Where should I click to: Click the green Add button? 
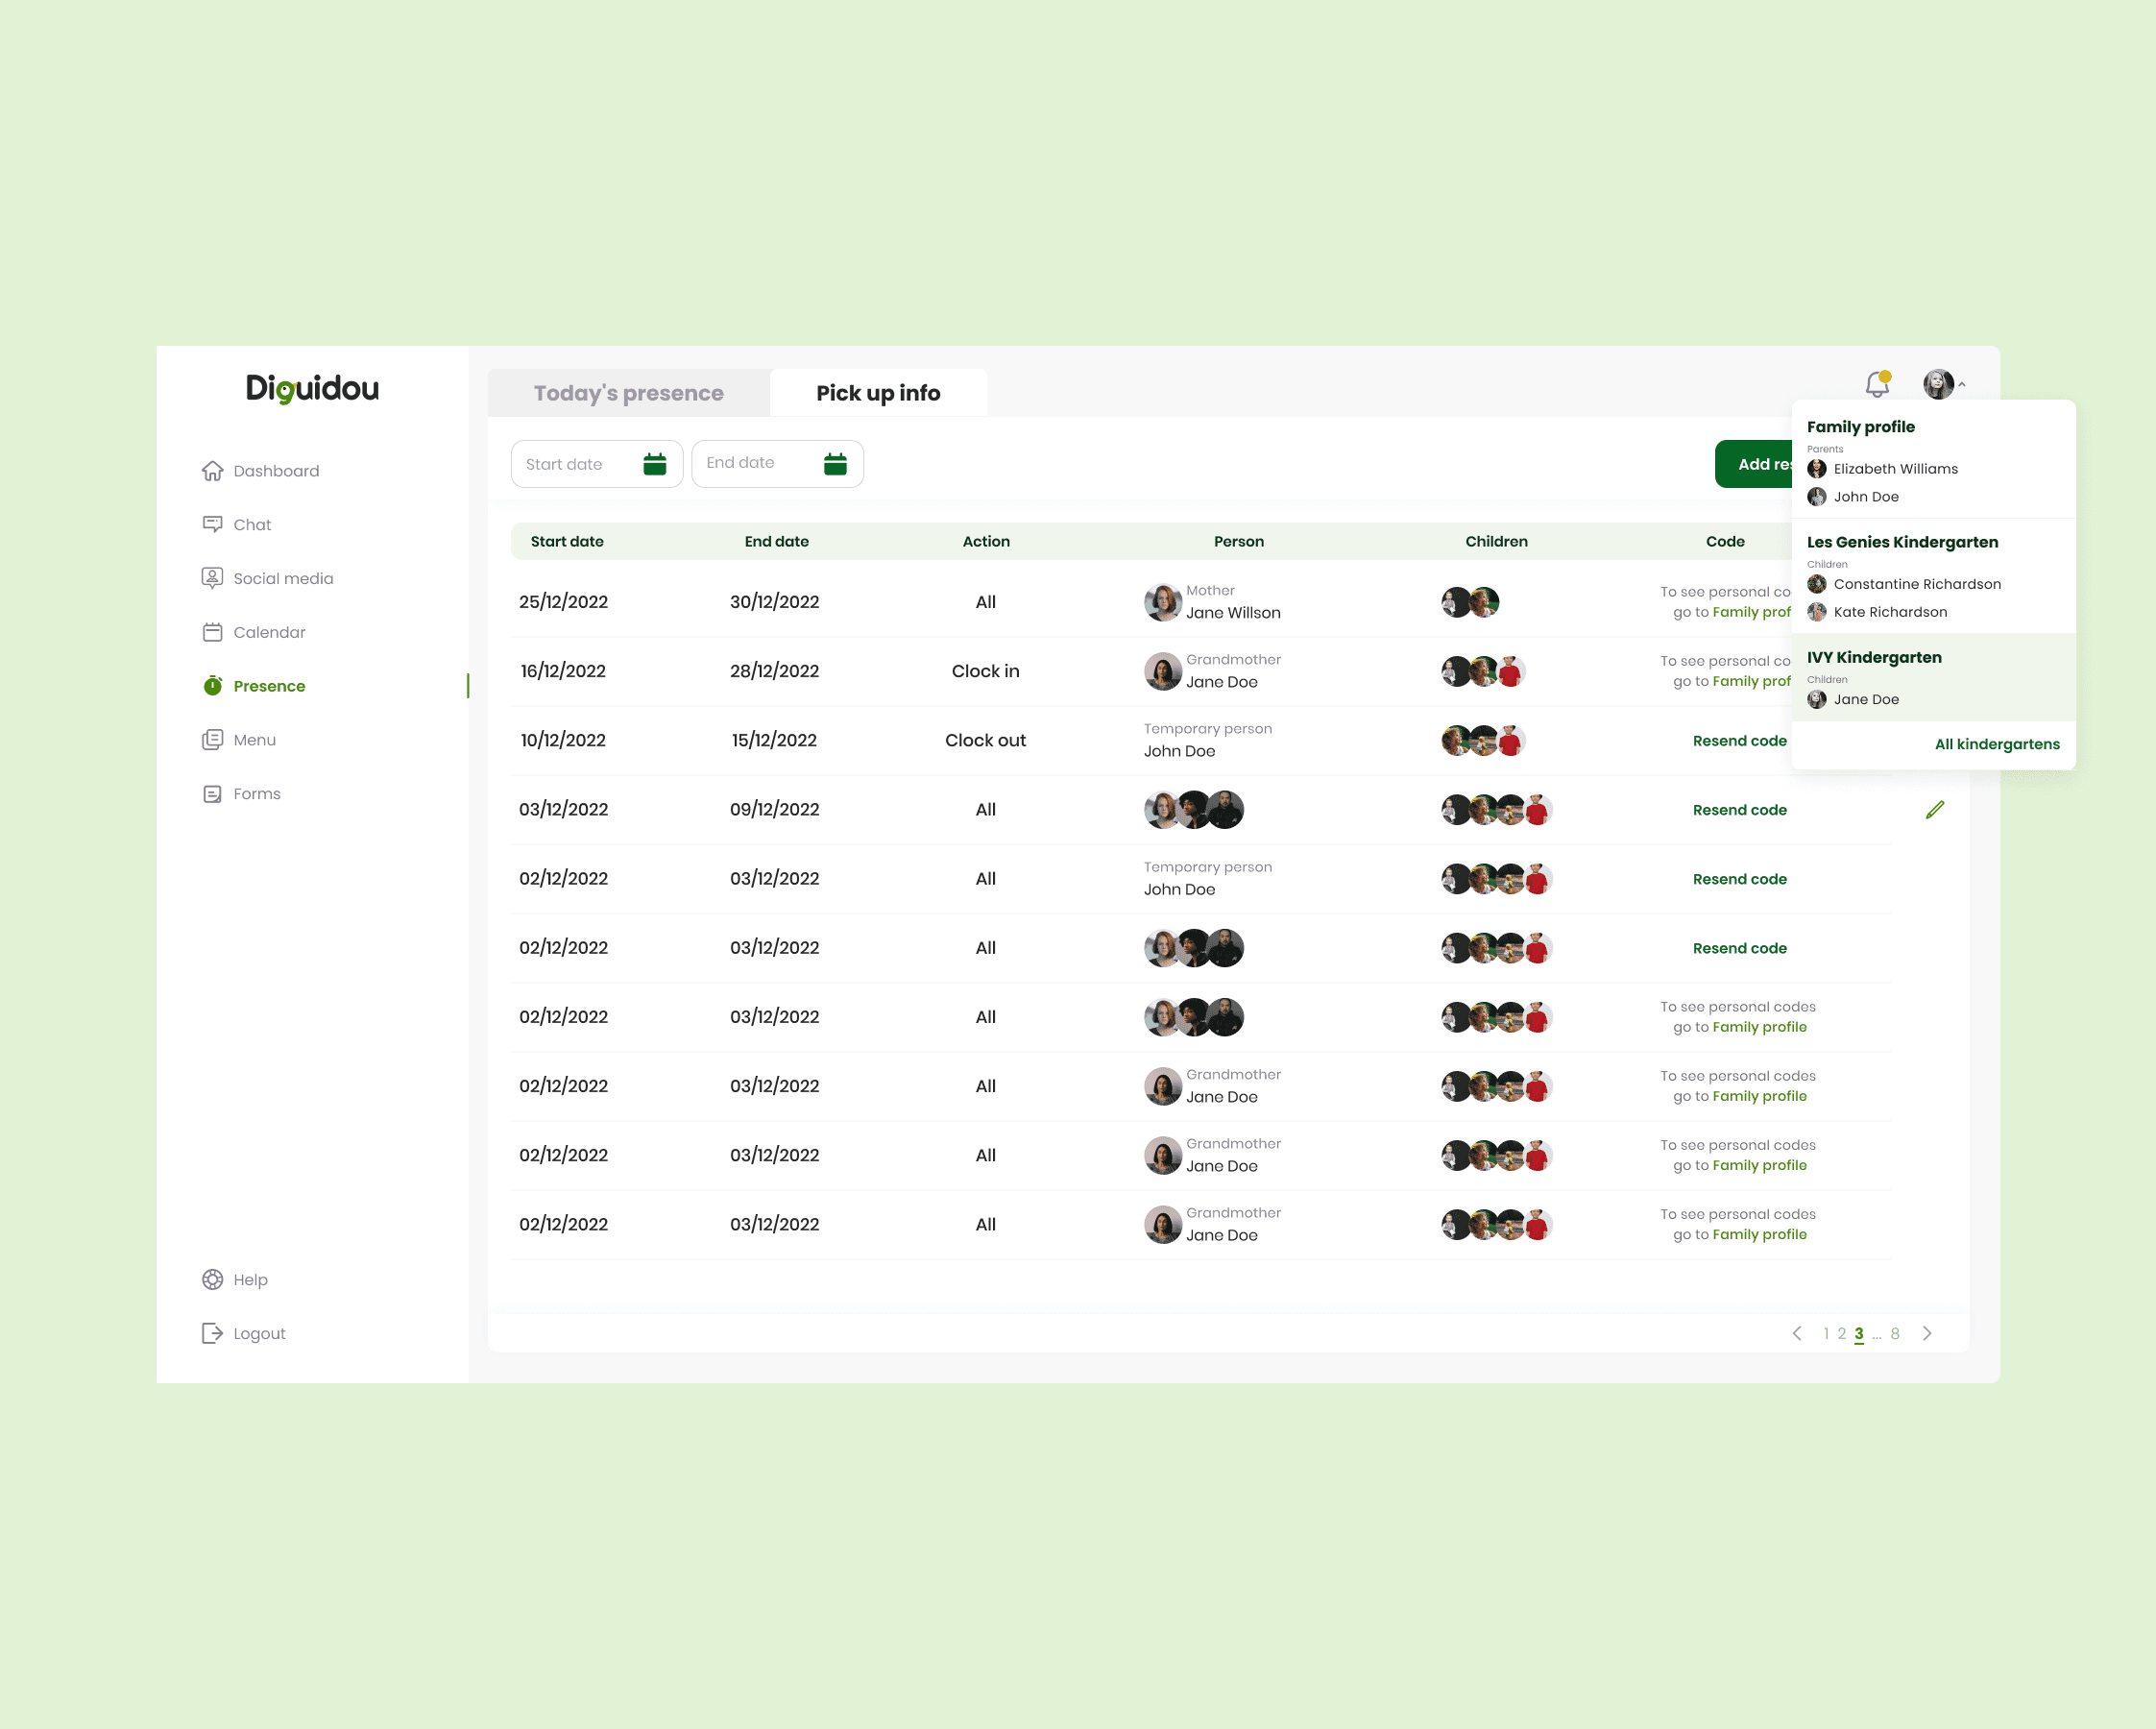[1754, 464]
